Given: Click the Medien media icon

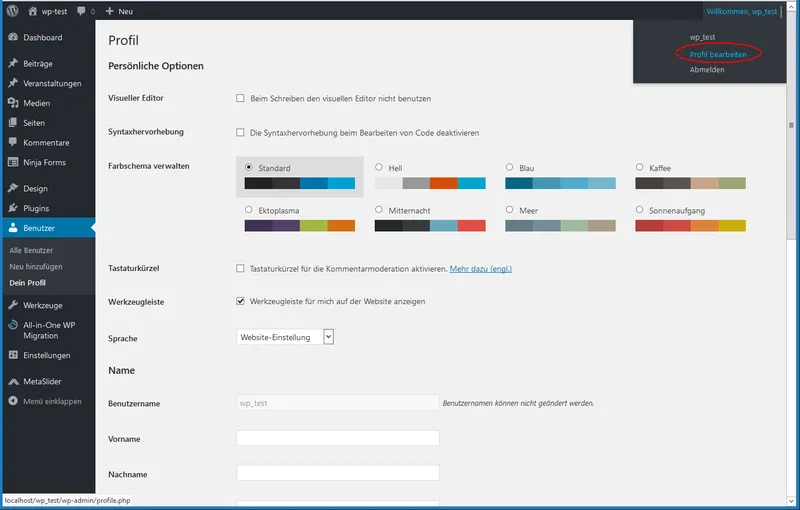Looking at the screenshot, I should tap(13, 103).
